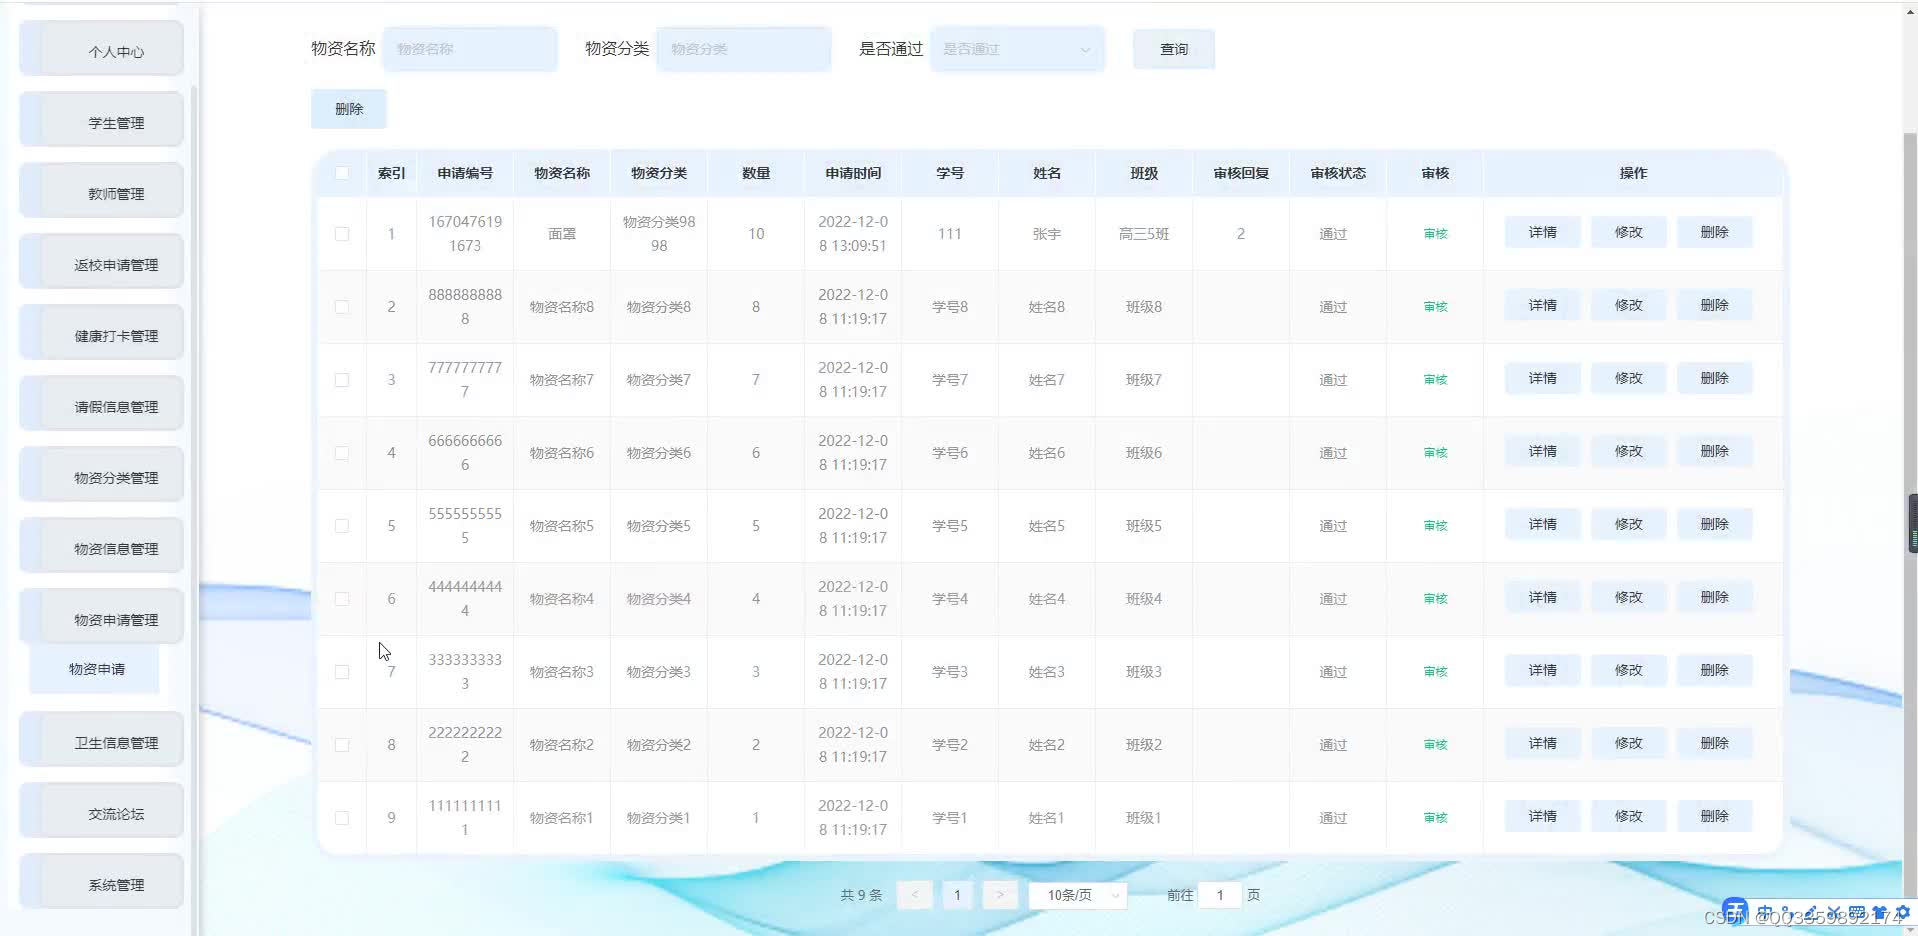Click the 前往 page number input

[1220, 895]
